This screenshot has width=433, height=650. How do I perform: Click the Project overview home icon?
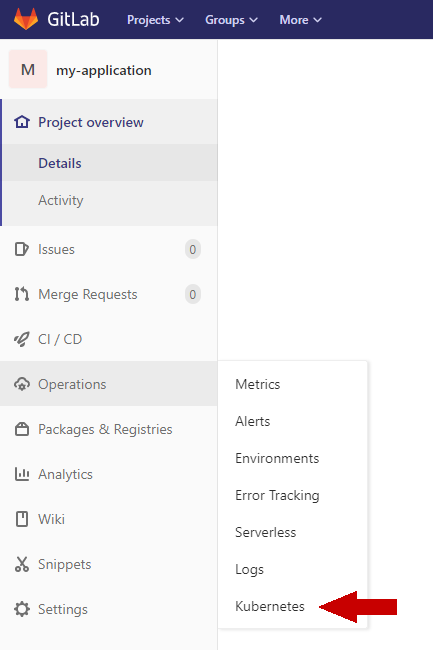tap(22, 122)
